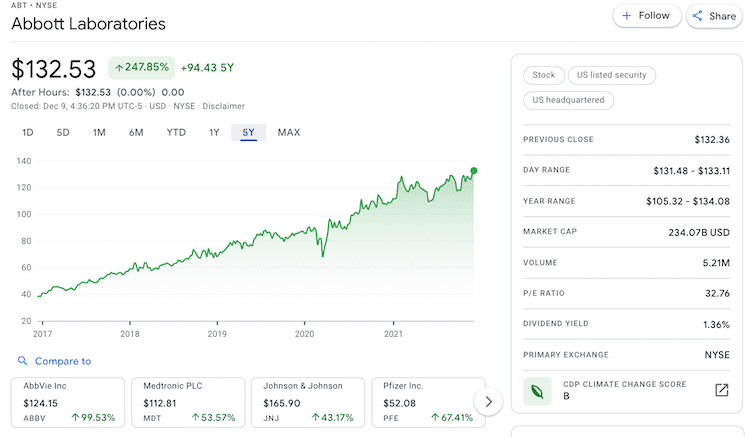Click the US listed security chip
750x437 pixels.
tap(611, 75)
